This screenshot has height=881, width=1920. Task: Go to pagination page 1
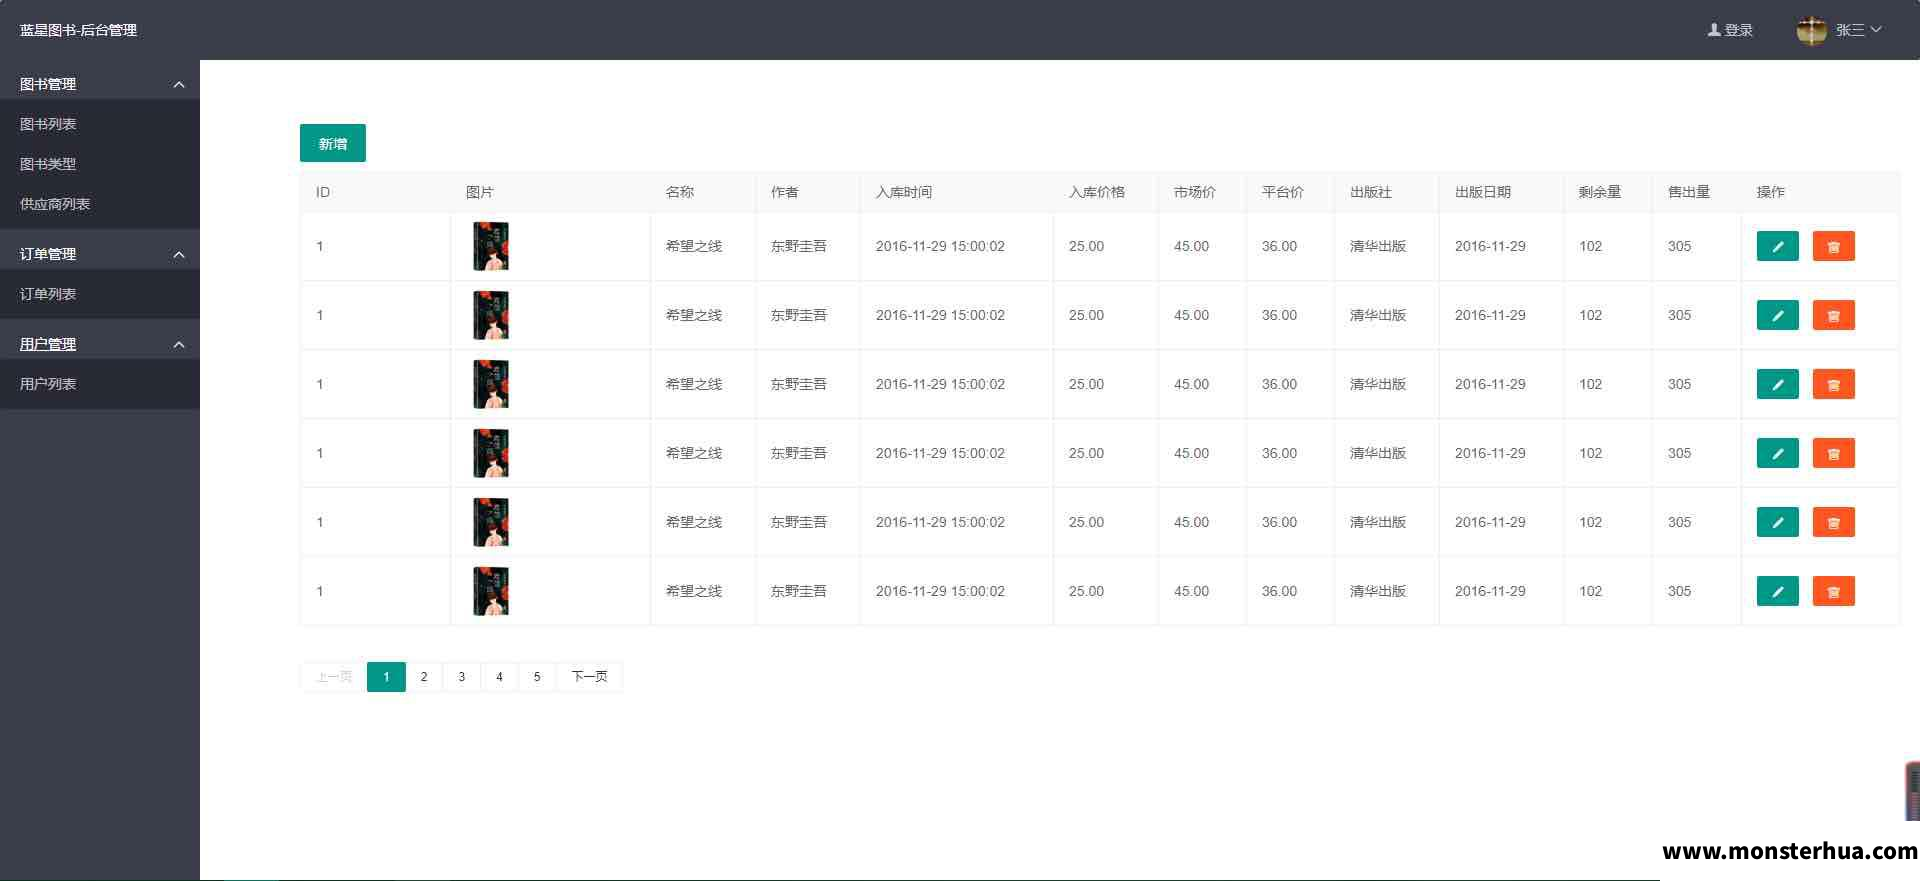[x=386, y=677]
